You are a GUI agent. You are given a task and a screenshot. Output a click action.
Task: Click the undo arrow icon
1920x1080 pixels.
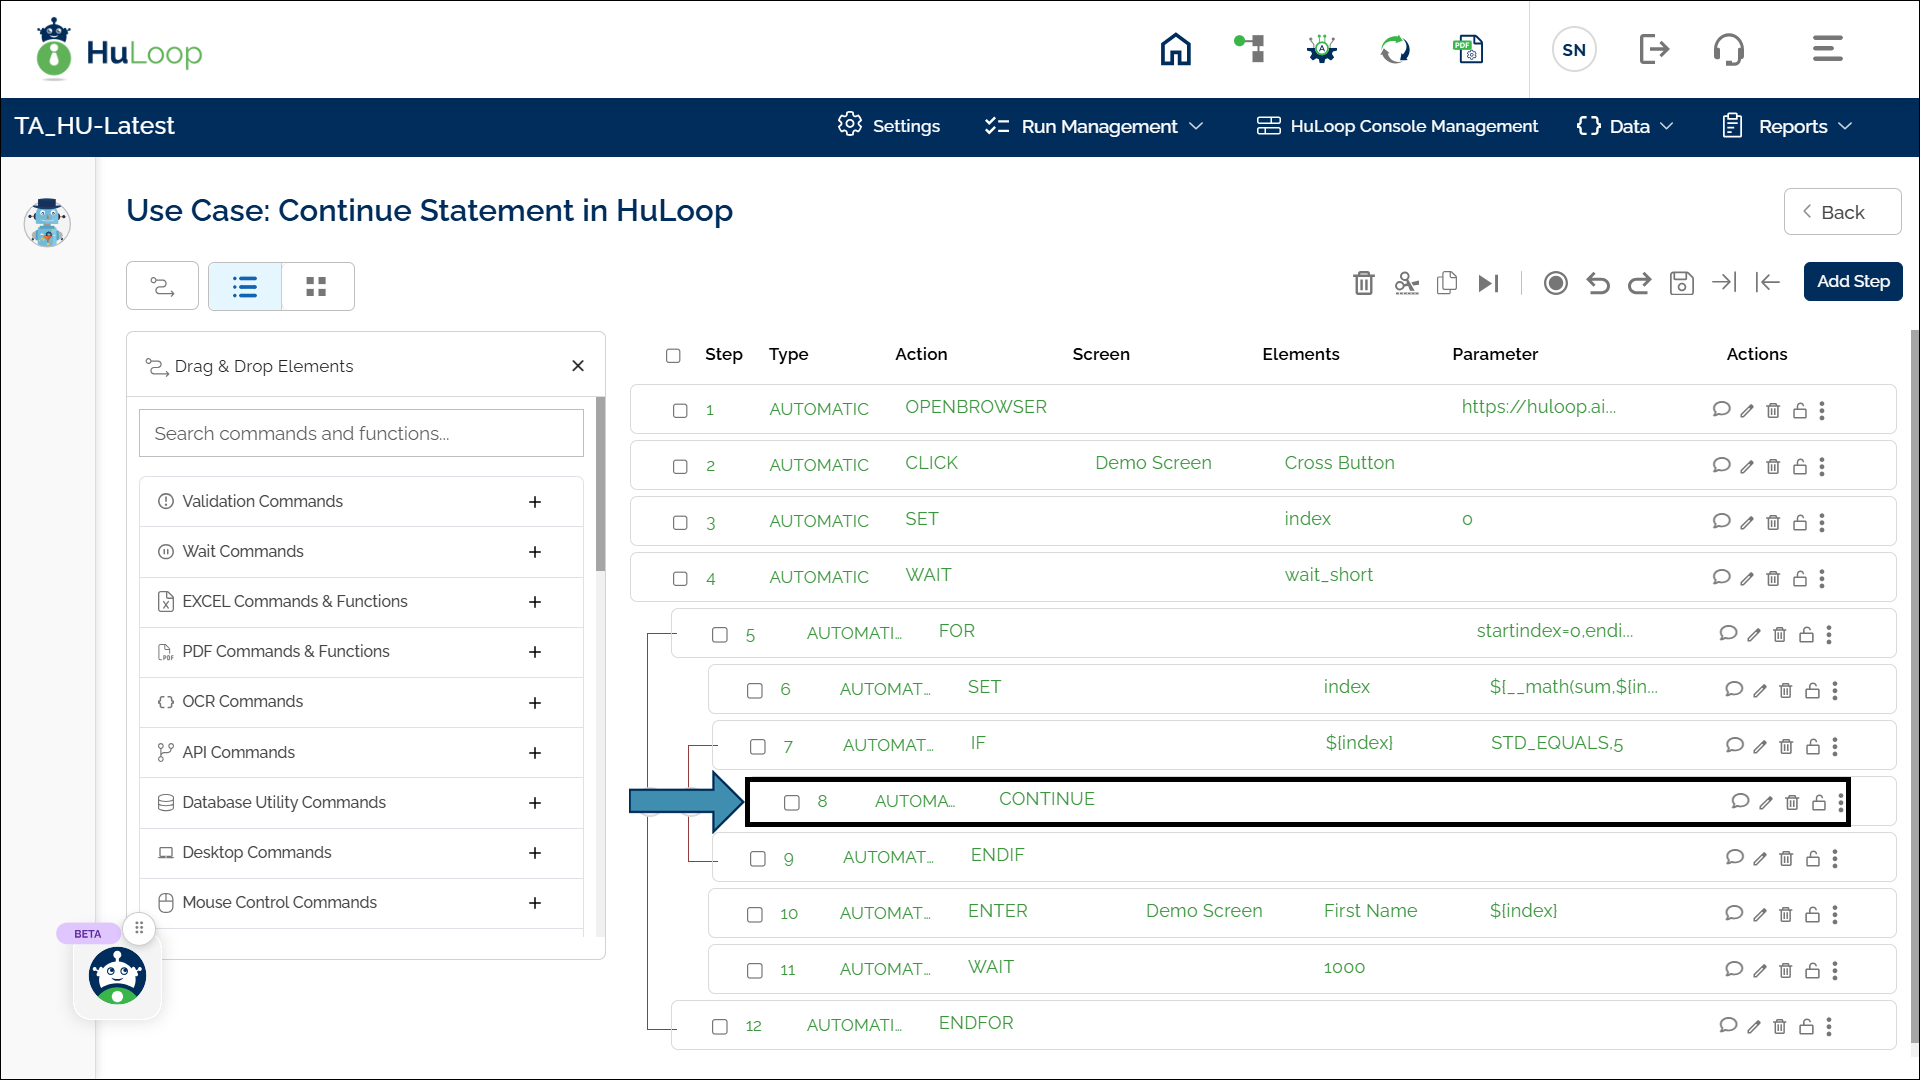pyautogui.click(x=1598, y=283)
